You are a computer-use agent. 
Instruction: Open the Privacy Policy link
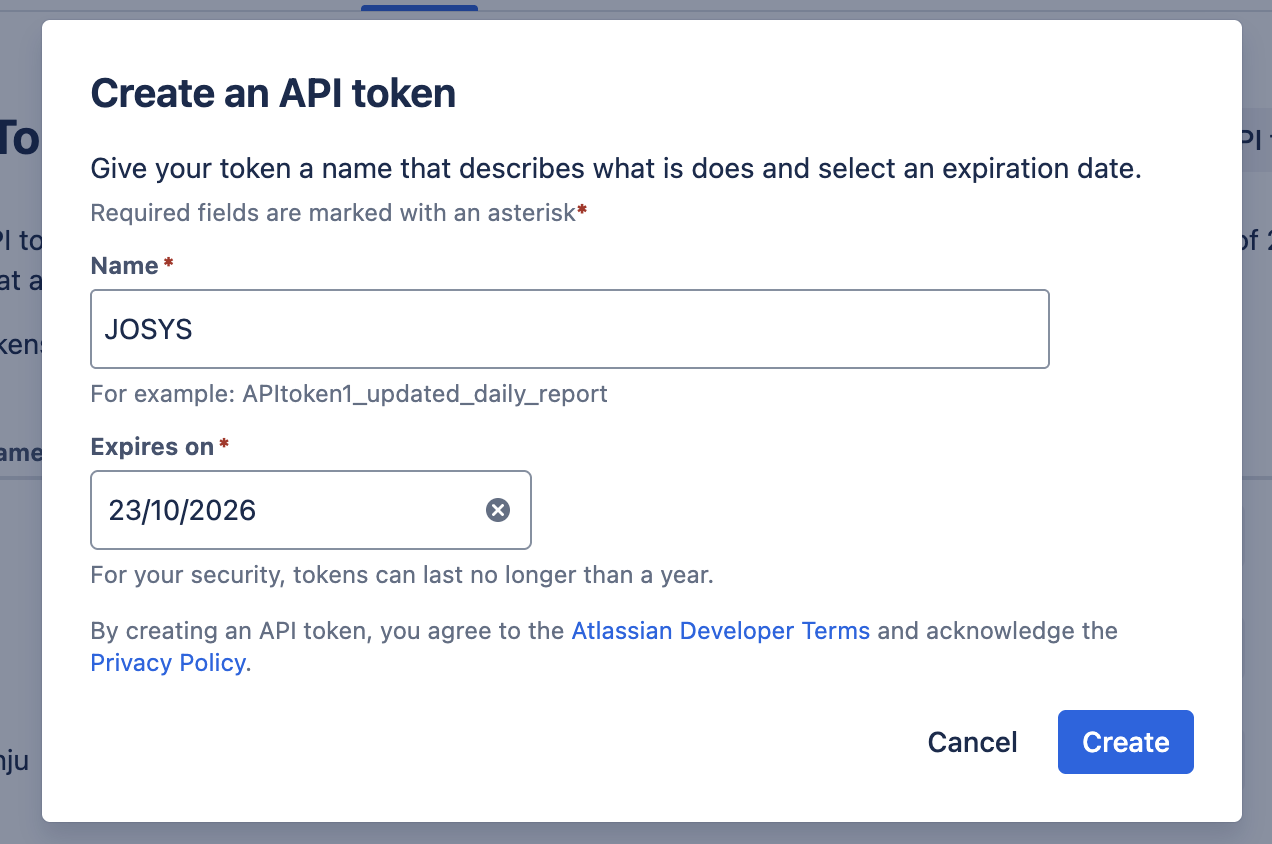click(167, 663)
